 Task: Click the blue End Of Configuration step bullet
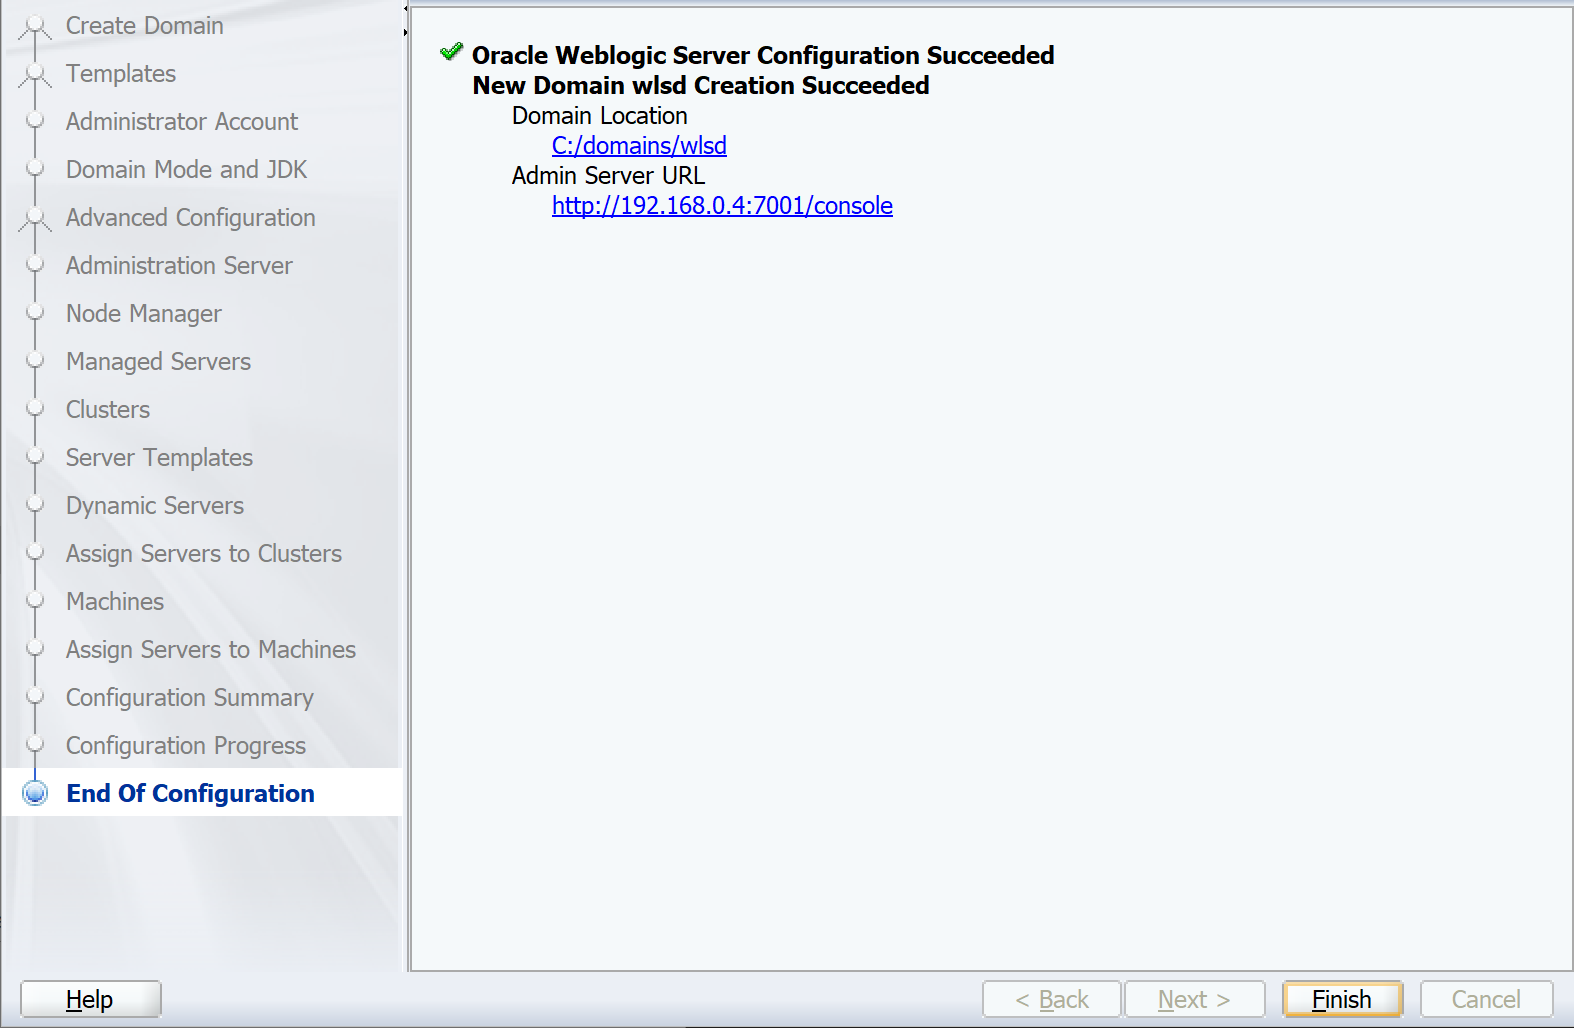tap(35, 793)
